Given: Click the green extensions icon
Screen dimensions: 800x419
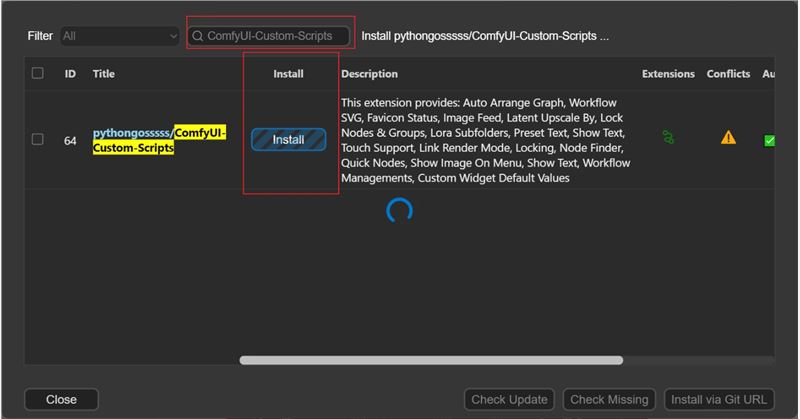Looking at the screenshot, I should point(668,137).
